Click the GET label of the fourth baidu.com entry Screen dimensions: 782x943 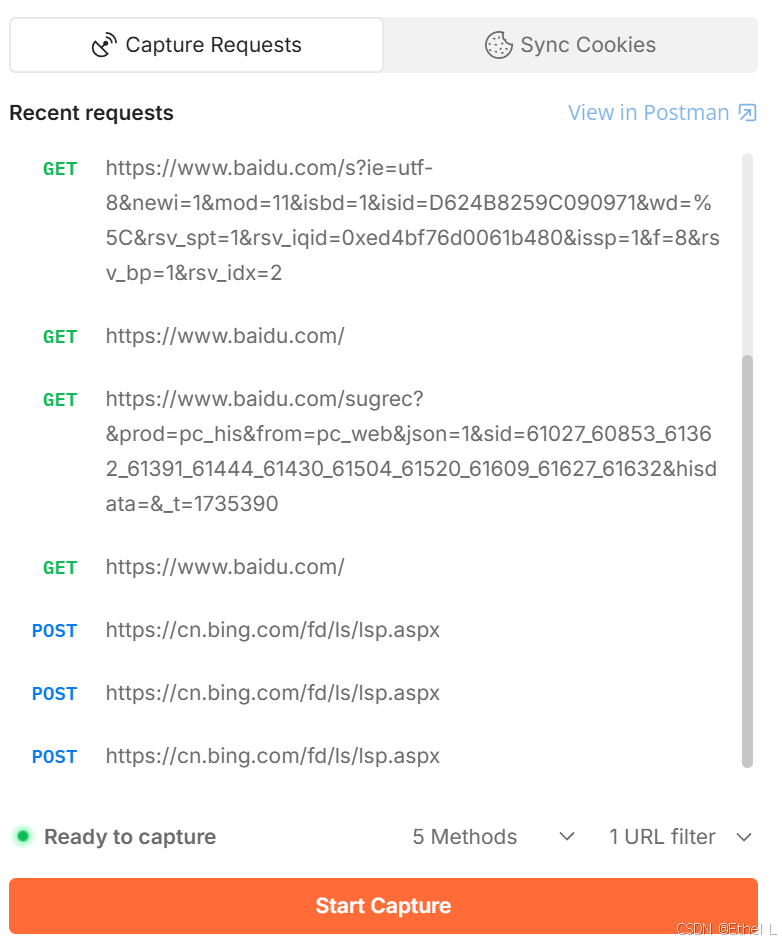60,567
